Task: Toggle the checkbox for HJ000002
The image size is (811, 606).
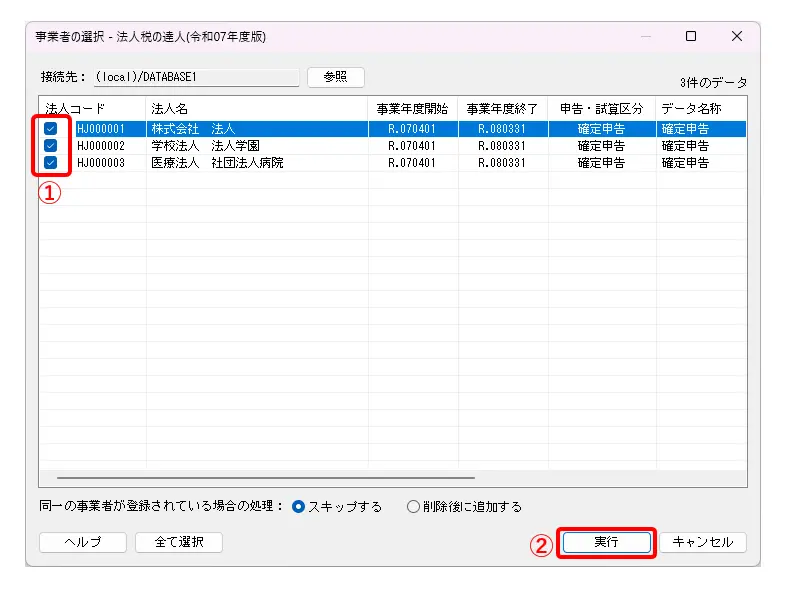Action: coord(50,146)
